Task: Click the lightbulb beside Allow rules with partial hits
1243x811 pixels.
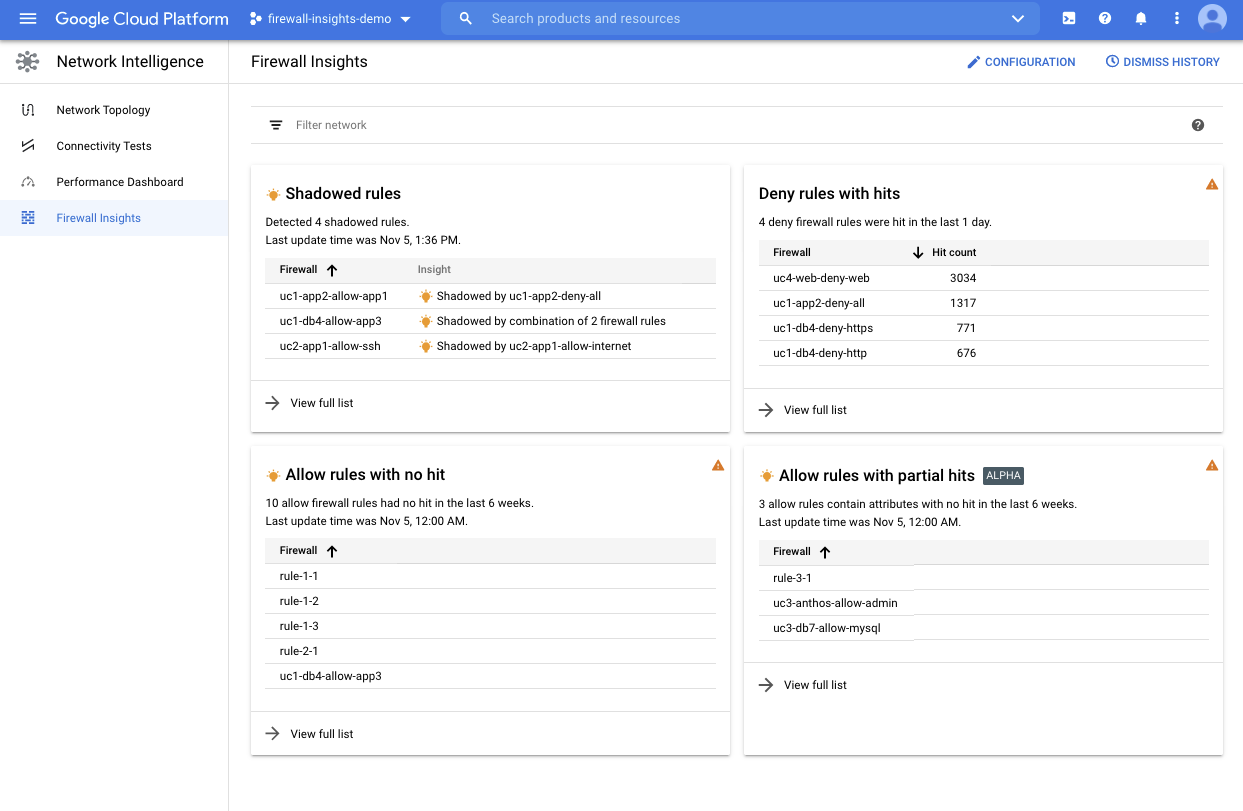Action: pyautogui.click(x=767, y=476)
